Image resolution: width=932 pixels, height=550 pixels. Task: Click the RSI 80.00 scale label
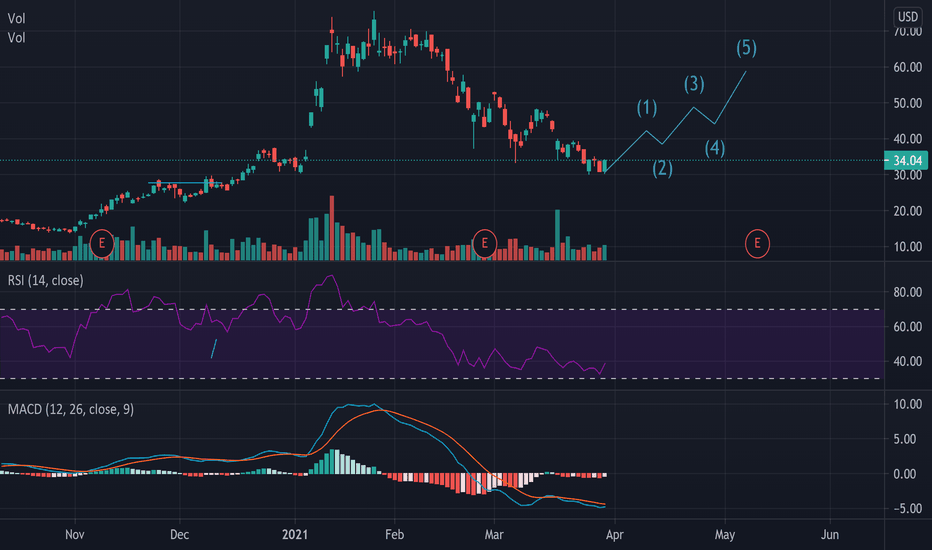tap(908, 291)
